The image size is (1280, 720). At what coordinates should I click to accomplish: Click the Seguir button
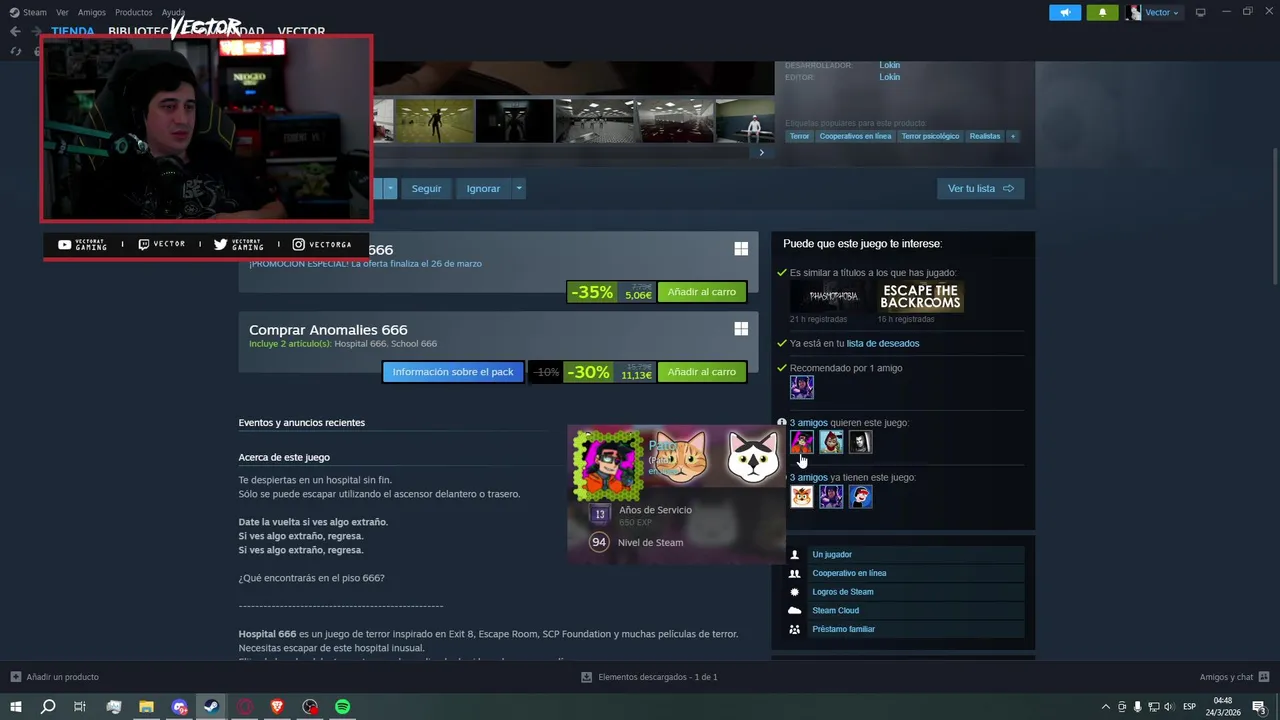426,188
